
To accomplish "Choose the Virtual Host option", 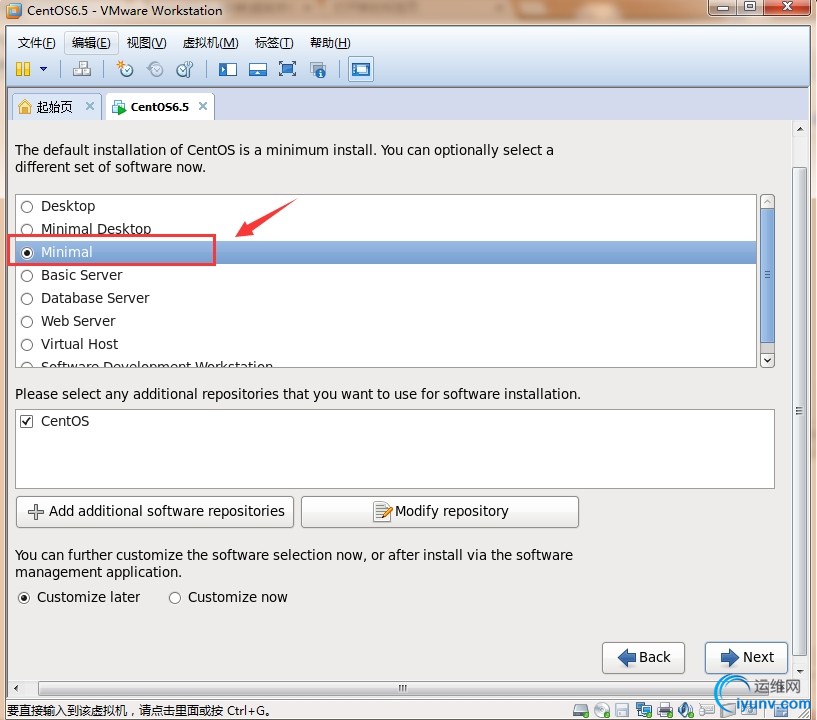I will (x=386, y=344).
